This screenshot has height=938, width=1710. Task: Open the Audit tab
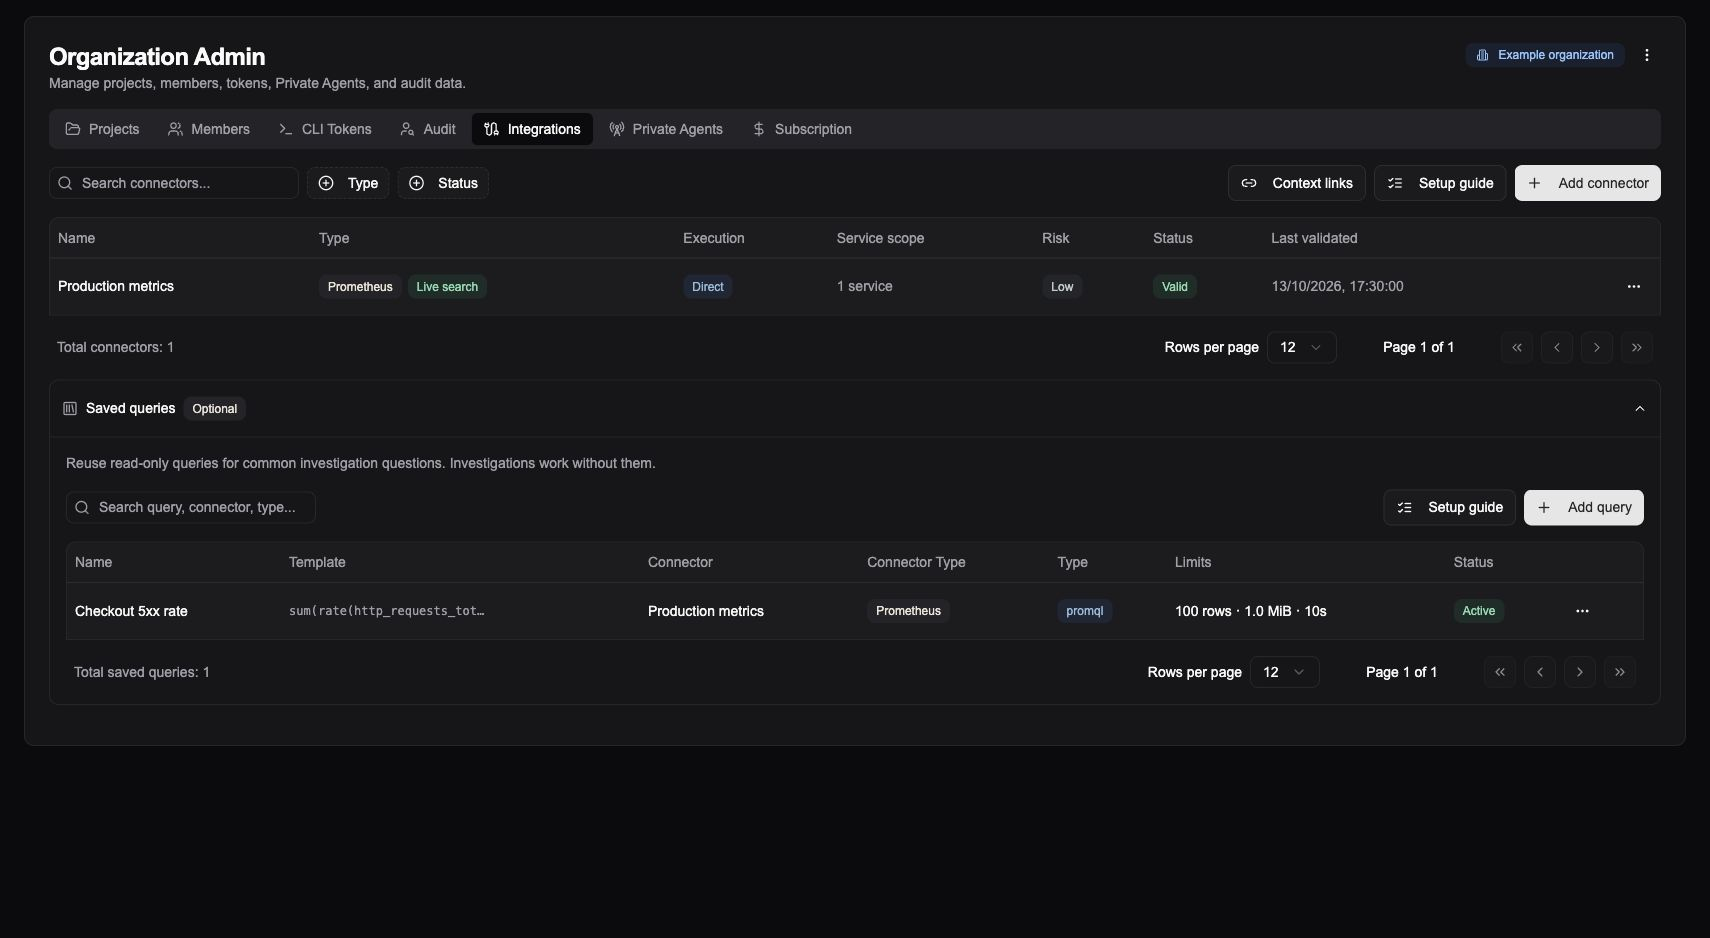point(428,129)
